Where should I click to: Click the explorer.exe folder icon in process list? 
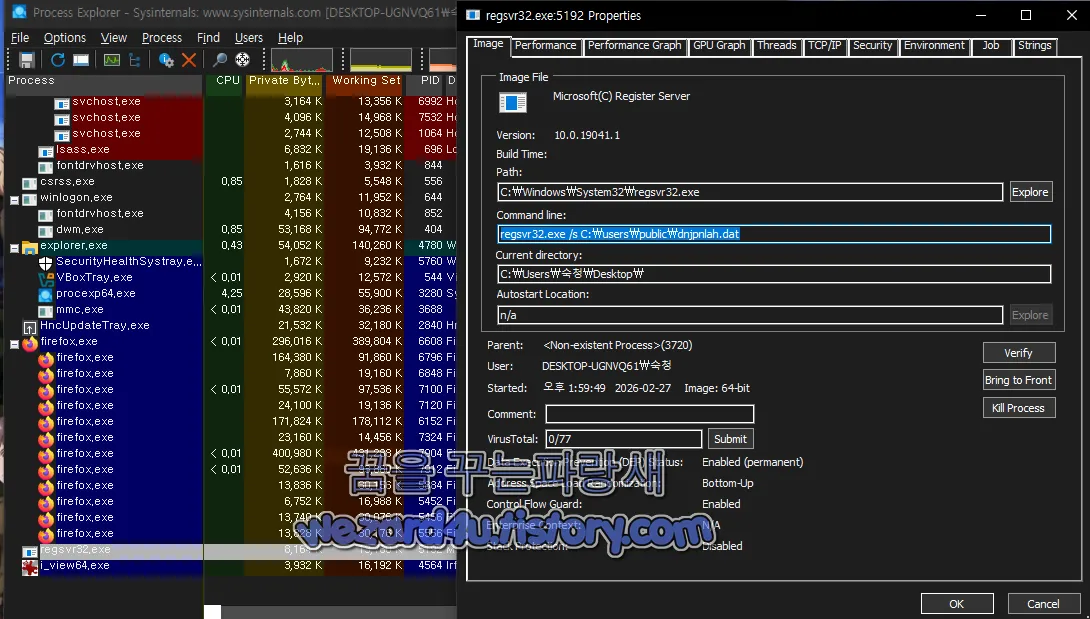click(x=29, y=246)
